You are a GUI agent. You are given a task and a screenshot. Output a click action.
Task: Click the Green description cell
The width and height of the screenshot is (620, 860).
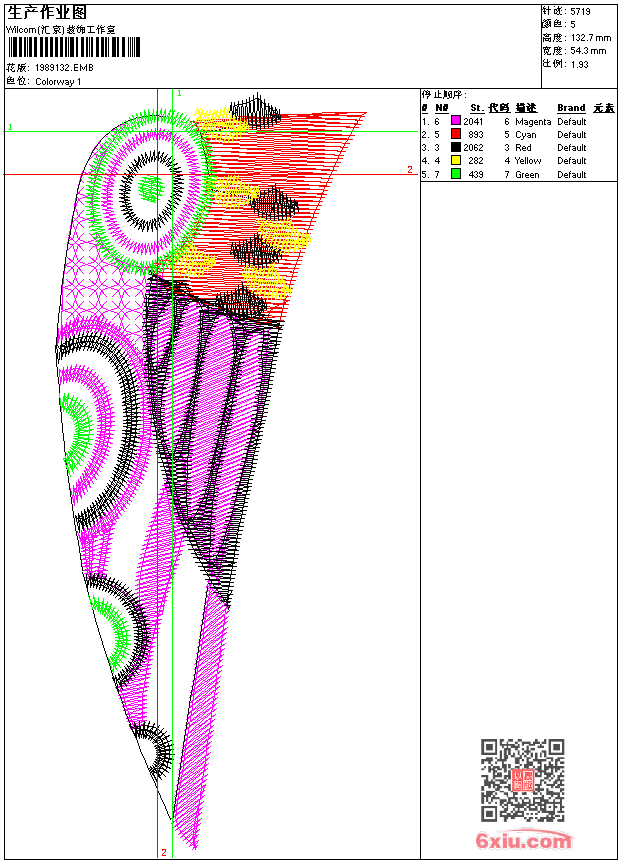pos(527,174)
